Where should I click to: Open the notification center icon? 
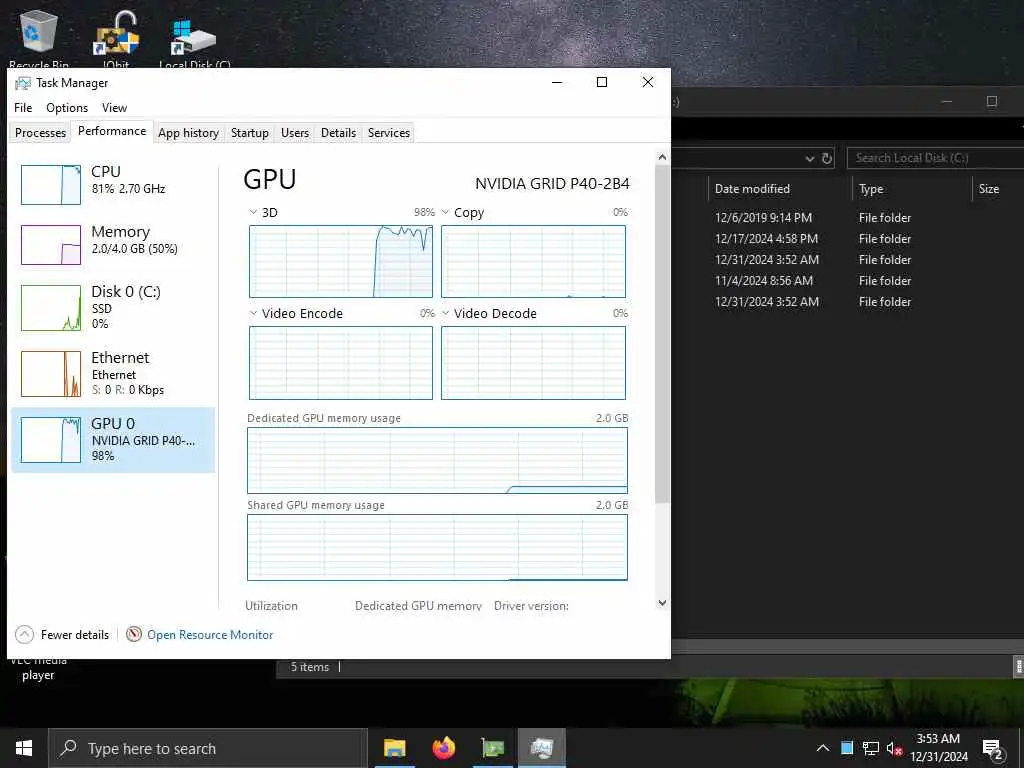[x=993, y=749]
